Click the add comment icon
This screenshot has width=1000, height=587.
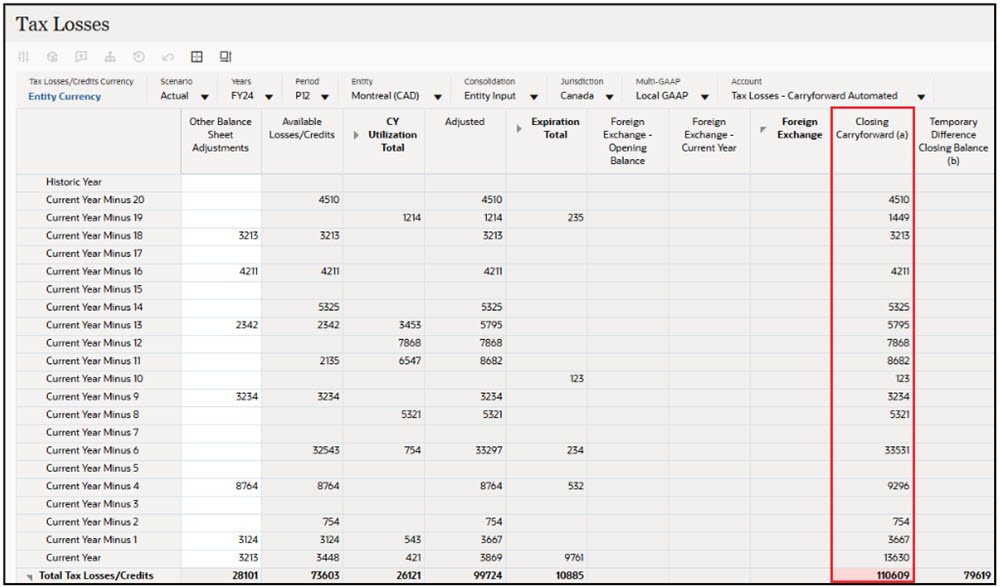pyautogui.click(x=81, y=57)
